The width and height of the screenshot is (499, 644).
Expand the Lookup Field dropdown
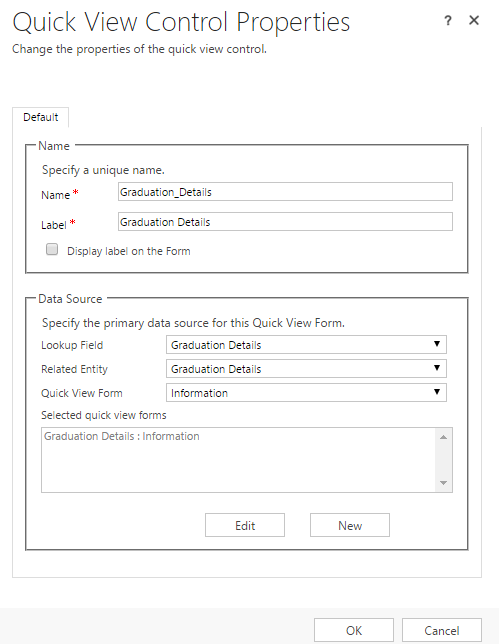click(x=306, y=345)
